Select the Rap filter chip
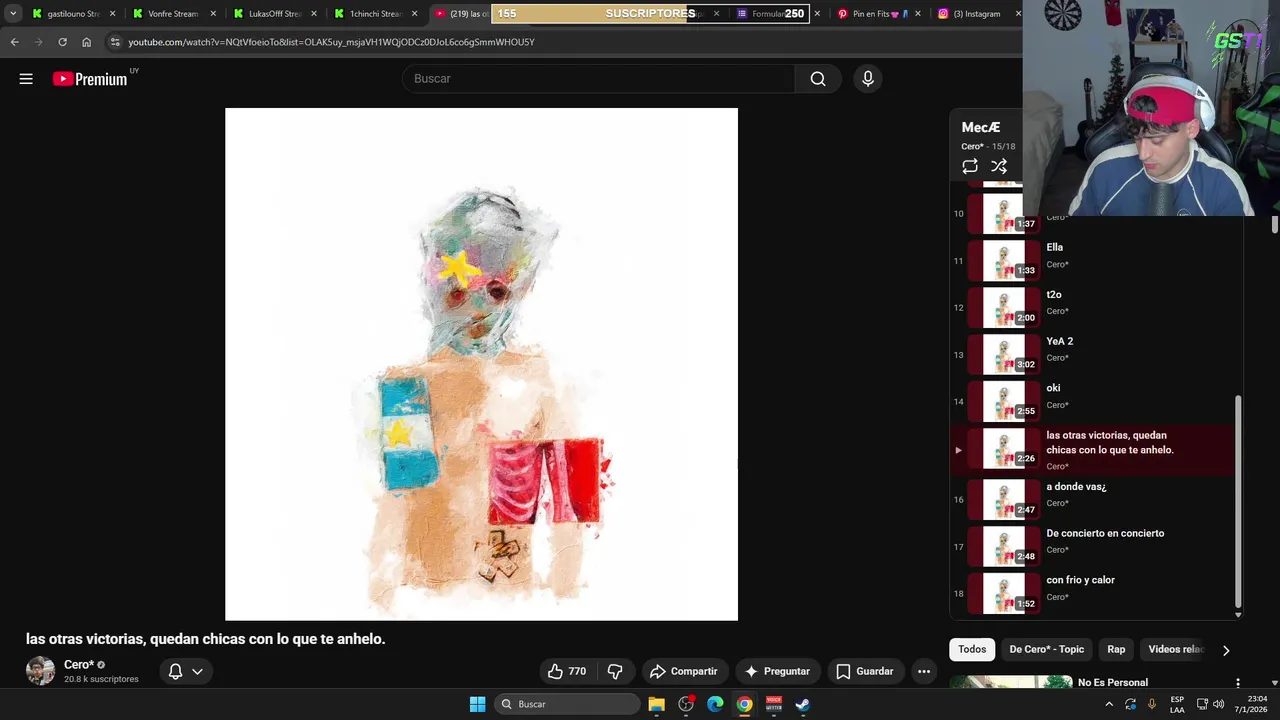This screenshot has width=1280, height=720. (1116, 649)
